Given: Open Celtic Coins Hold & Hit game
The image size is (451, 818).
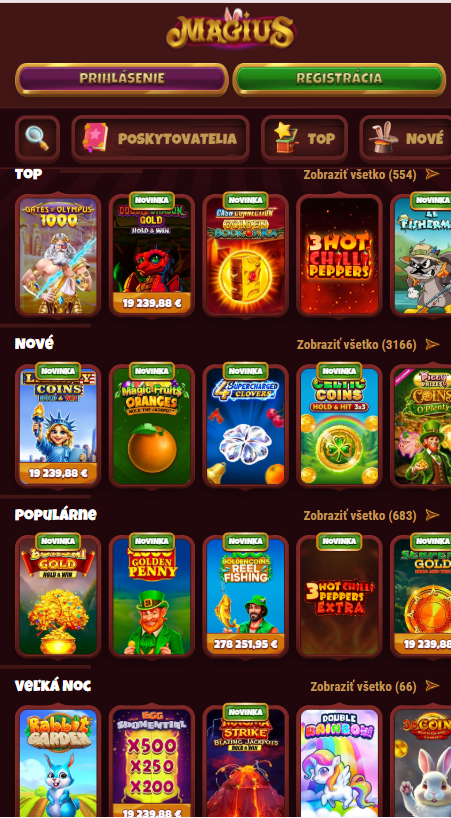Looking at the screenshot, I should tap(339, 426).
